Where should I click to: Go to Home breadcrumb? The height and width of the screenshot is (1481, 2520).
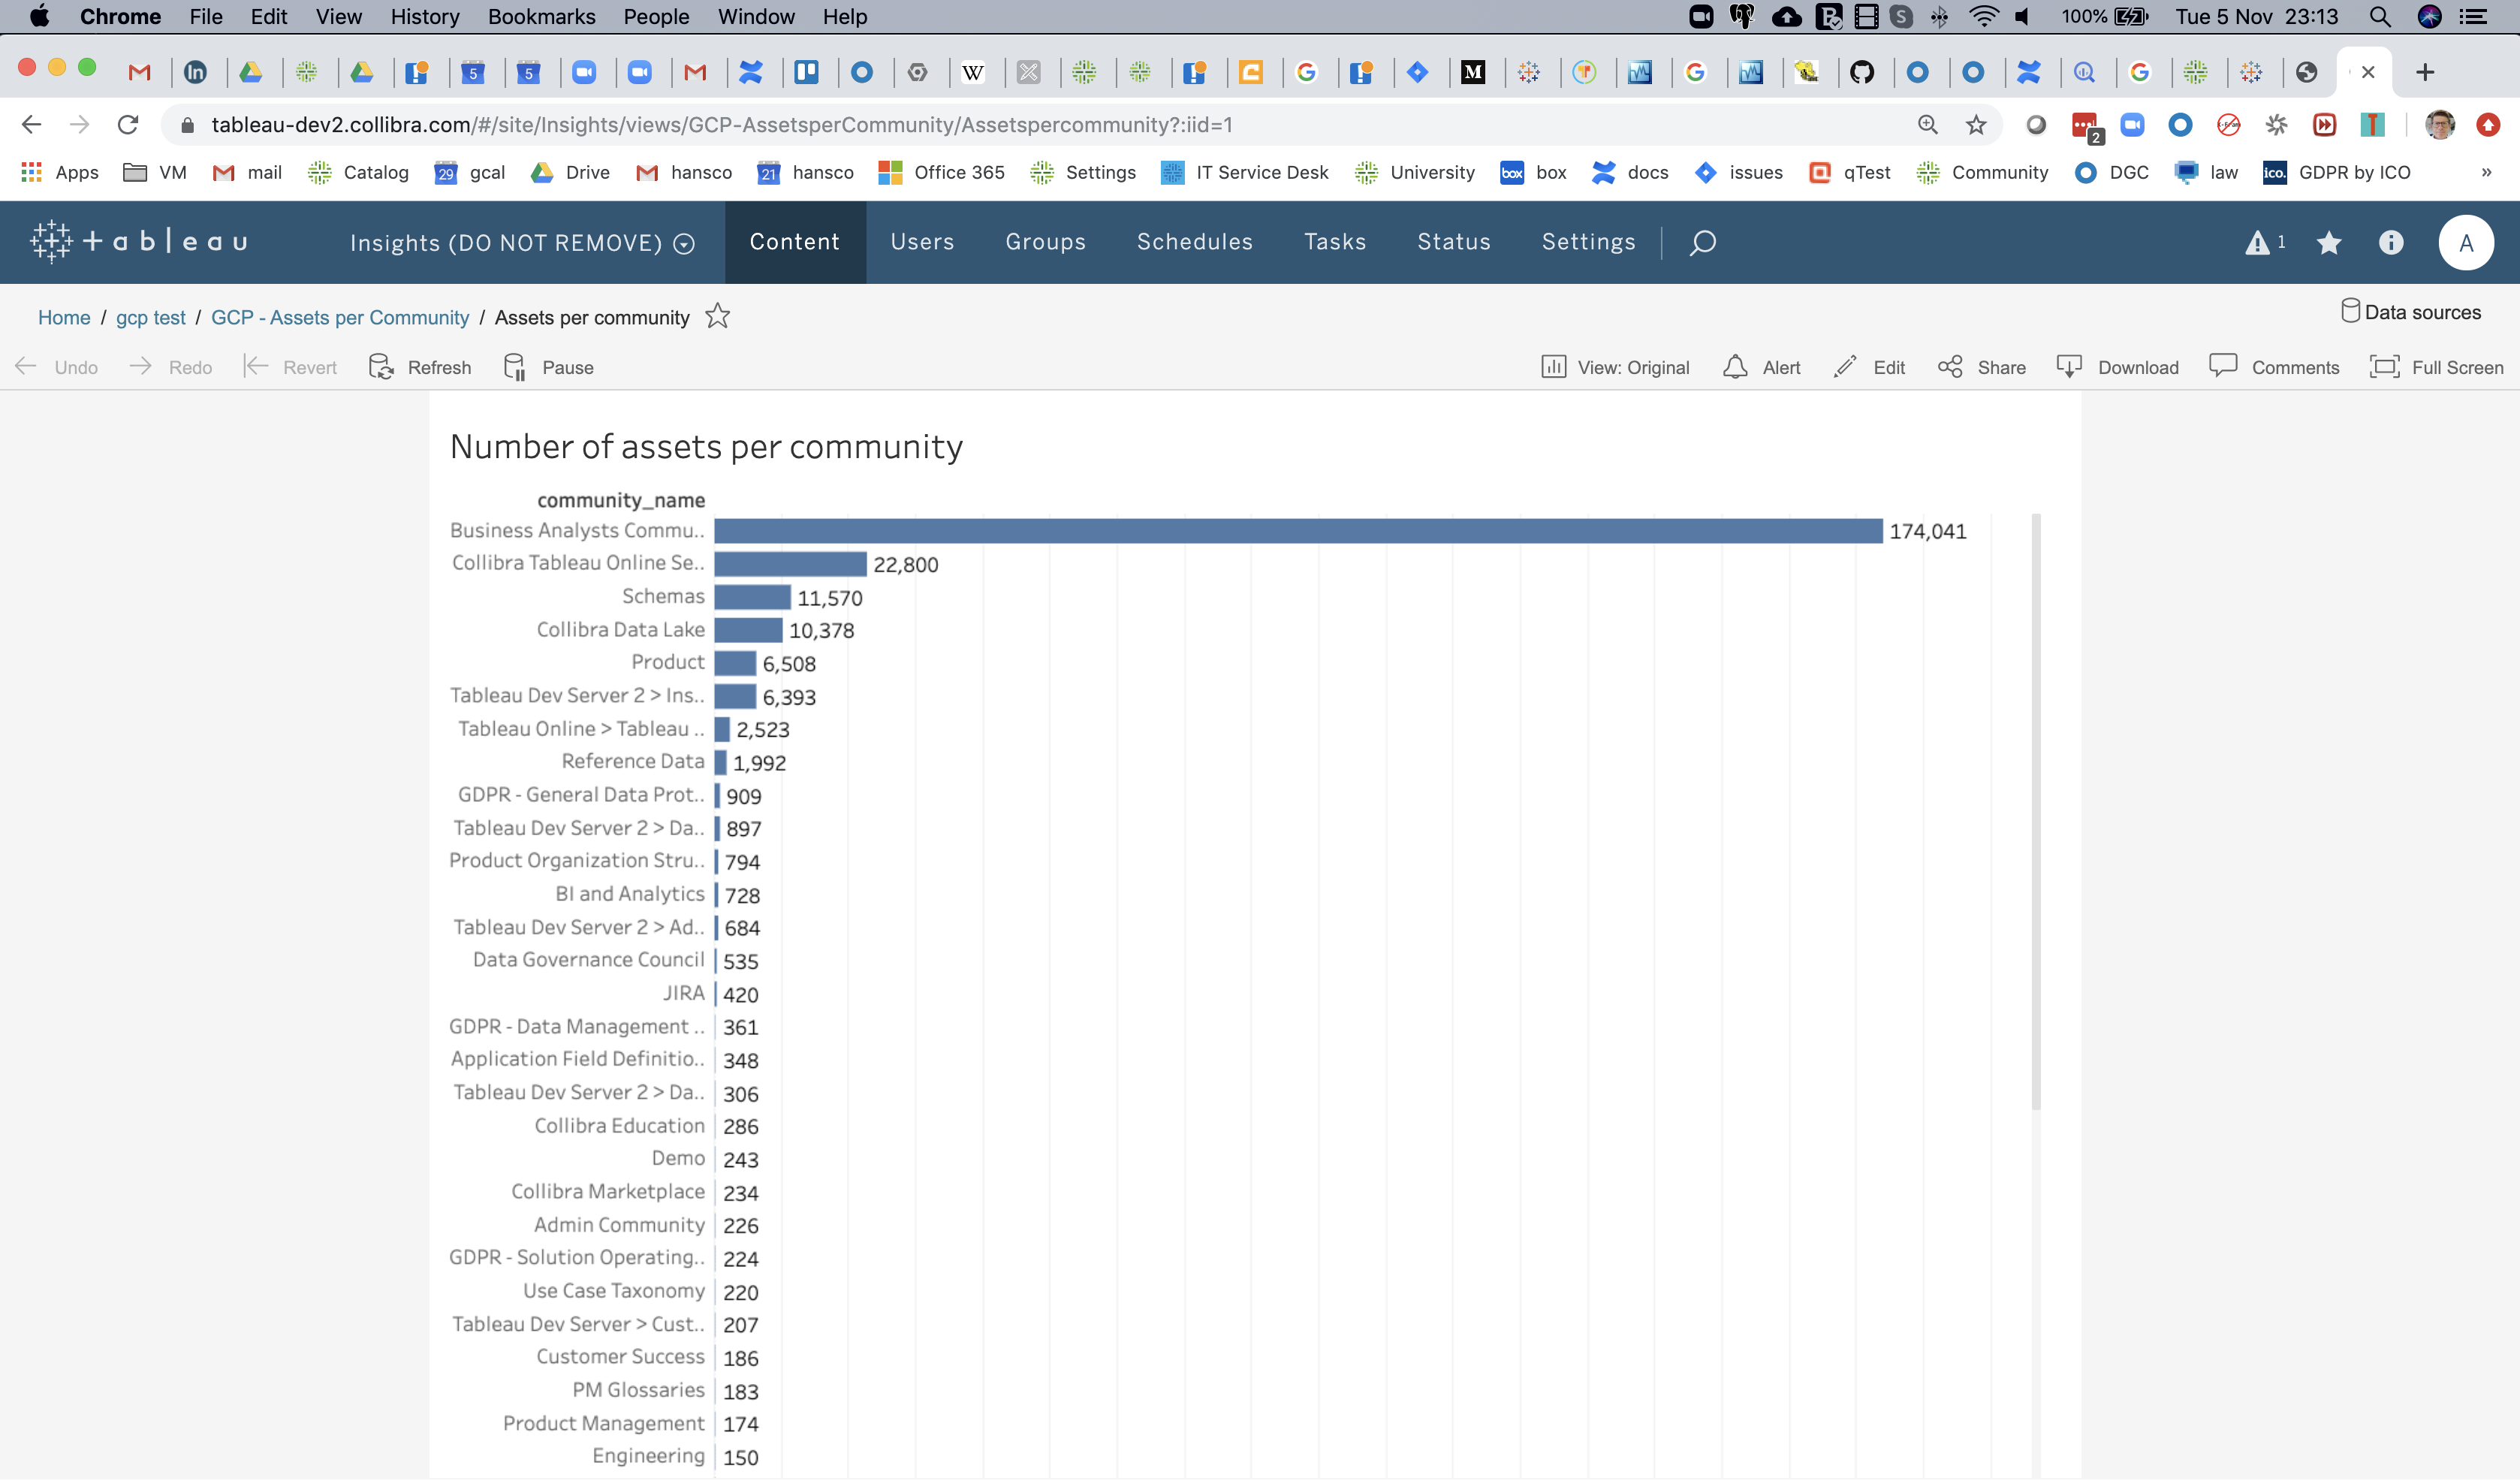[x=64, y=317]
